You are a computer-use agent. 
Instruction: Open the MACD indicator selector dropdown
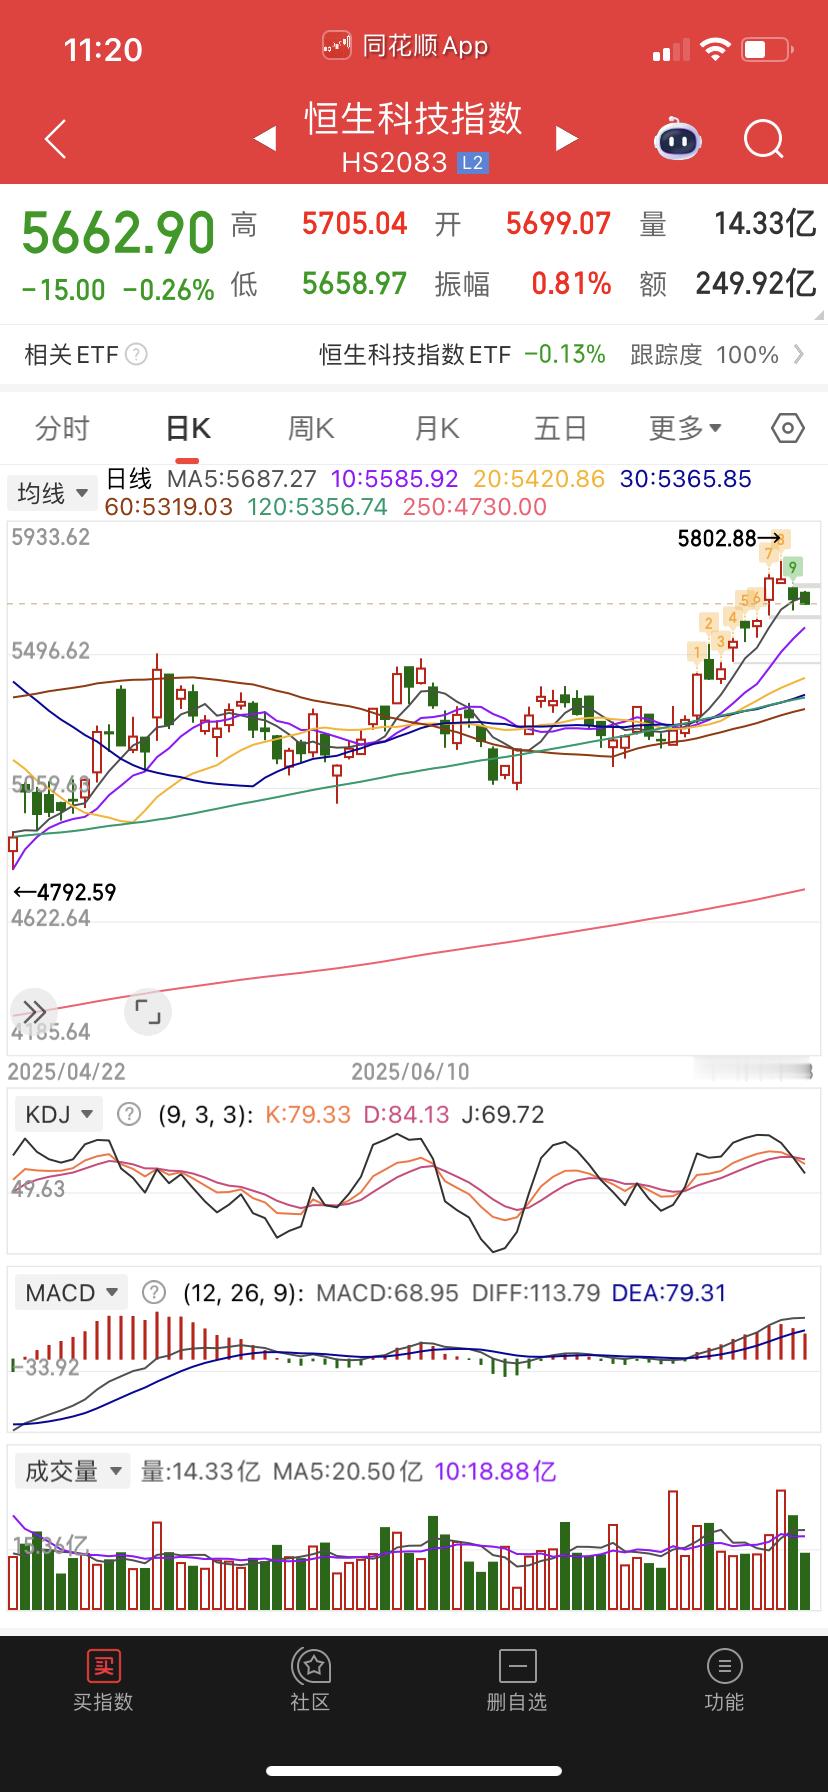pyautogui.click(x=71, y=1292)
